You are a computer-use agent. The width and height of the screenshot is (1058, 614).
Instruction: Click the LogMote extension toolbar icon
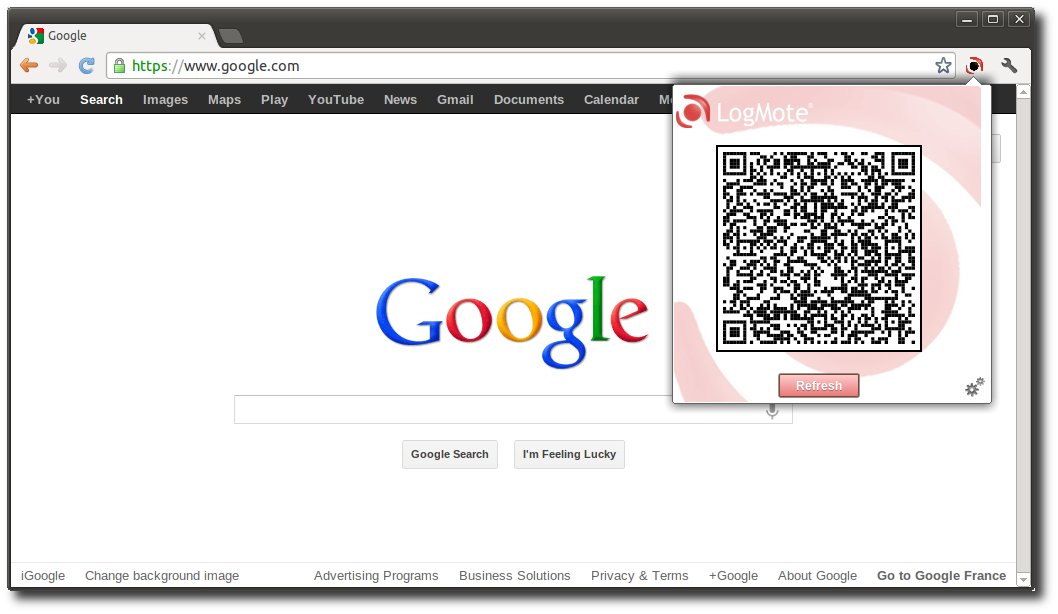click(x=974, y=65)
